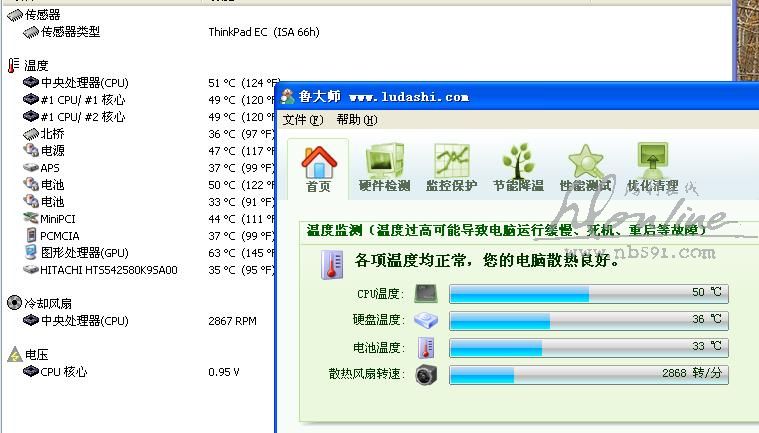Image resolution: width=759 pixels, height=433 pixels.
Task: Select the 图形处理器(GPU) label
Action: [85, 253]
